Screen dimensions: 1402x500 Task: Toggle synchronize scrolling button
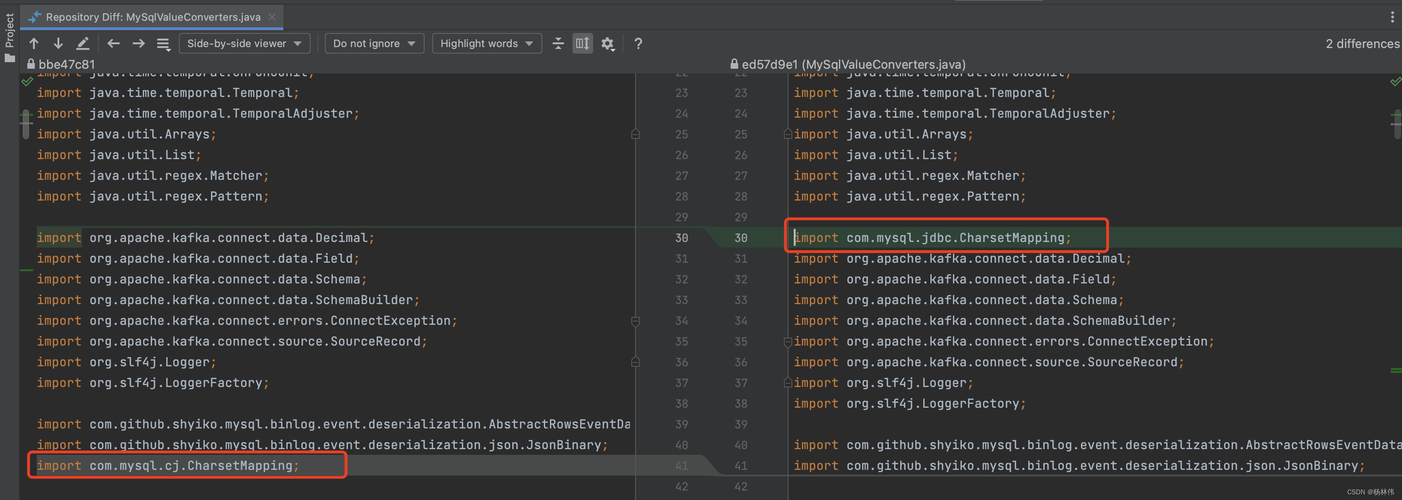point(583,44)
